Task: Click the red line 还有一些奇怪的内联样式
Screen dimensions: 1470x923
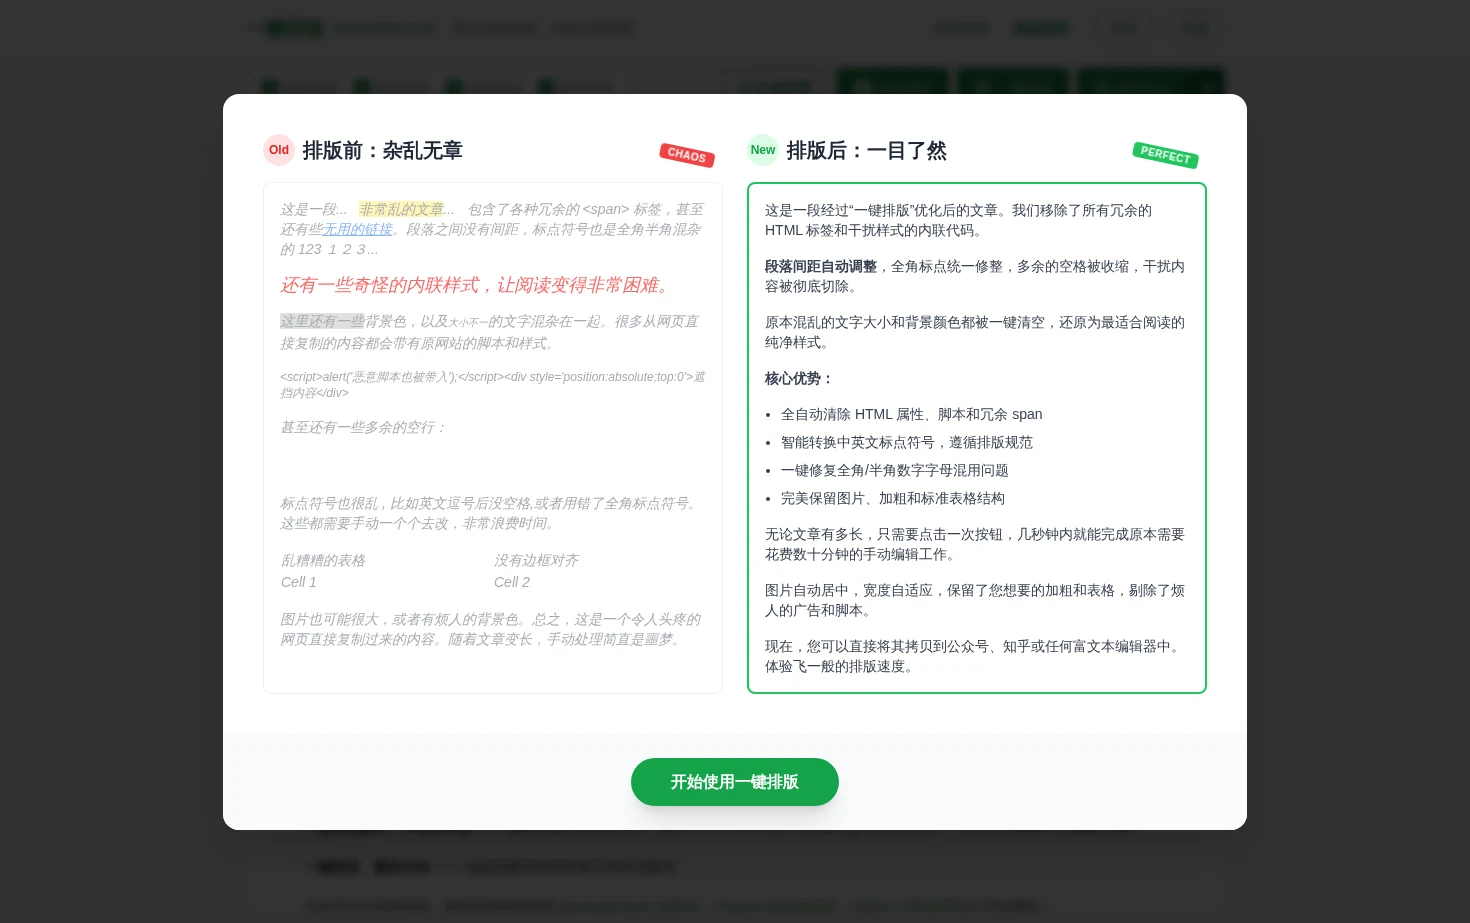Action: coord(476,285)
